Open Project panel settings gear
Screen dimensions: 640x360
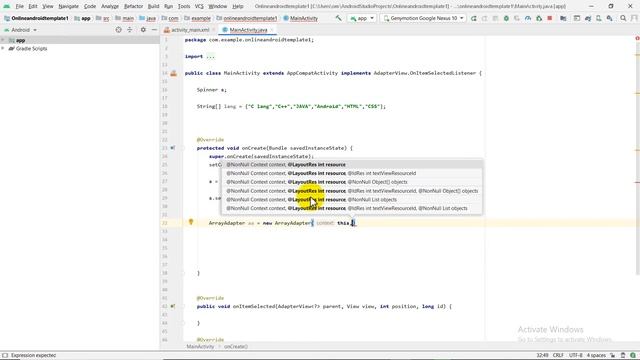click(x=143, y=30)
